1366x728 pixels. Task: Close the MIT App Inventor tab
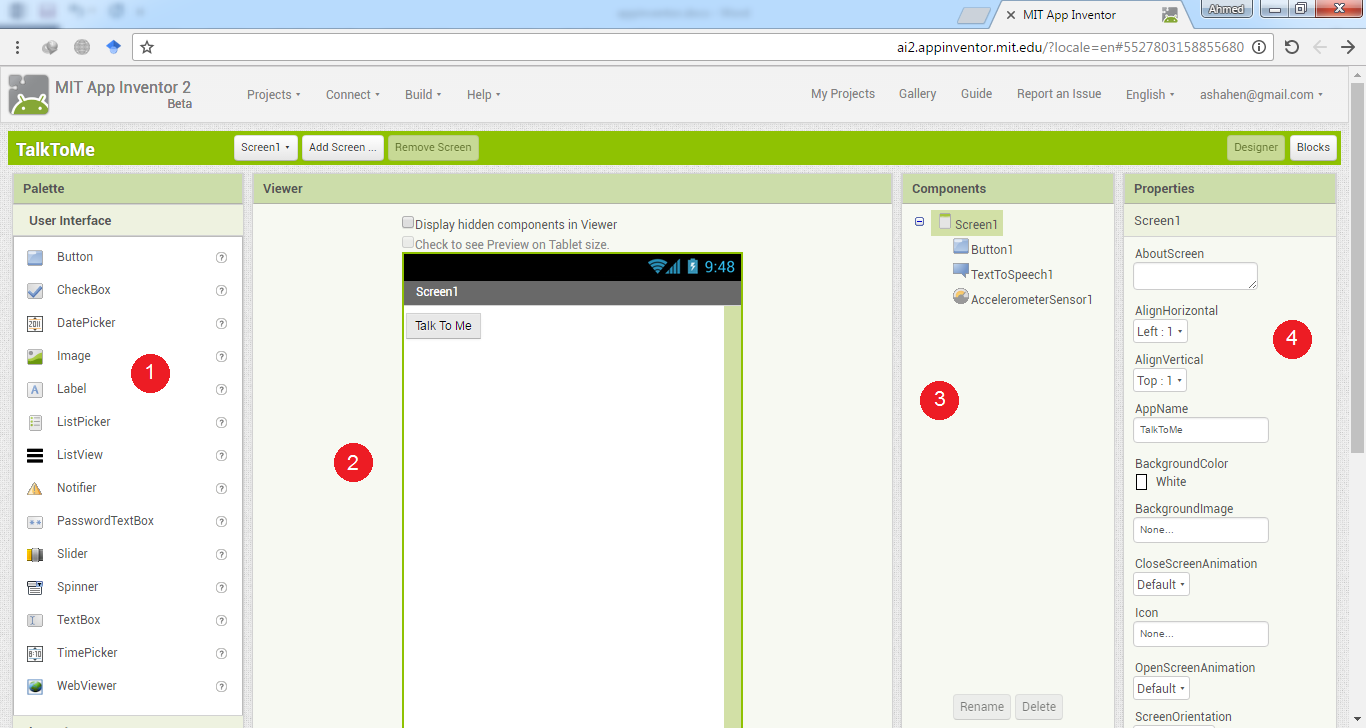1010,15
